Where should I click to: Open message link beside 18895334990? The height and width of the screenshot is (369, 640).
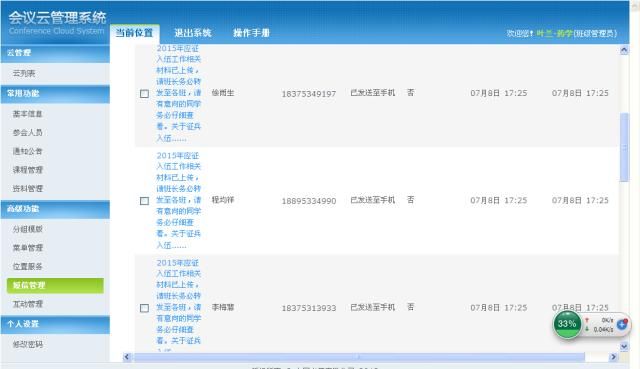(x=179, y=200)
